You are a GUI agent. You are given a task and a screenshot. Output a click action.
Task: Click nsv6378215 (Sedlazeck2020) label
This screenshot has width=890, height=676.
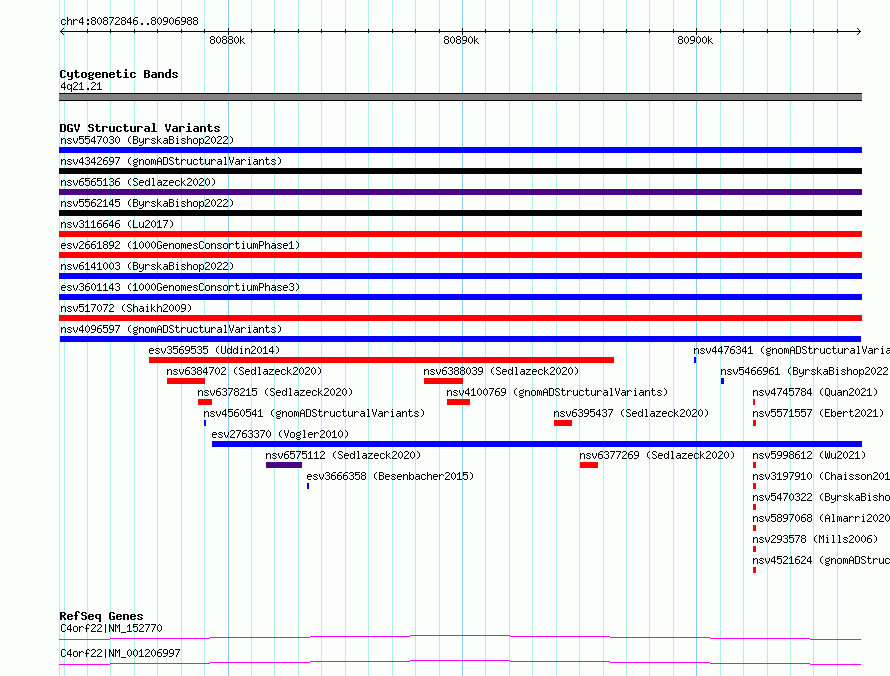tap(275, 392)
